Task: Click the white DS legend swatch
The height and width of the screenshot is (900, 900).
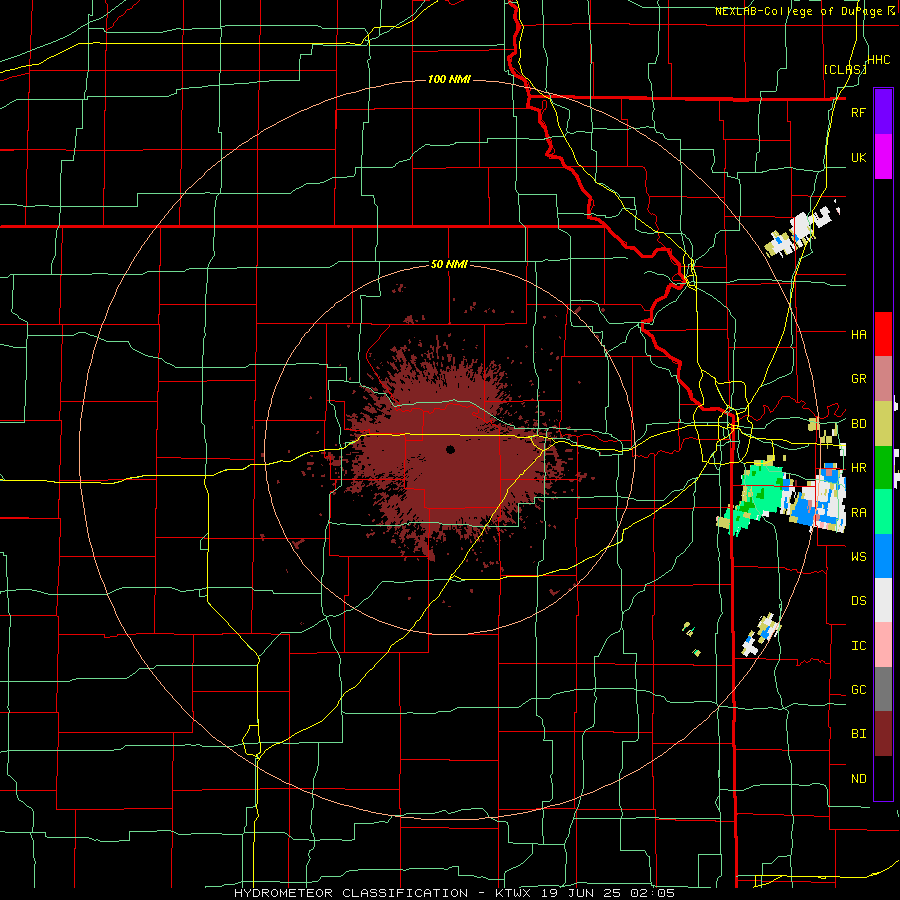Action: (883, 600)
